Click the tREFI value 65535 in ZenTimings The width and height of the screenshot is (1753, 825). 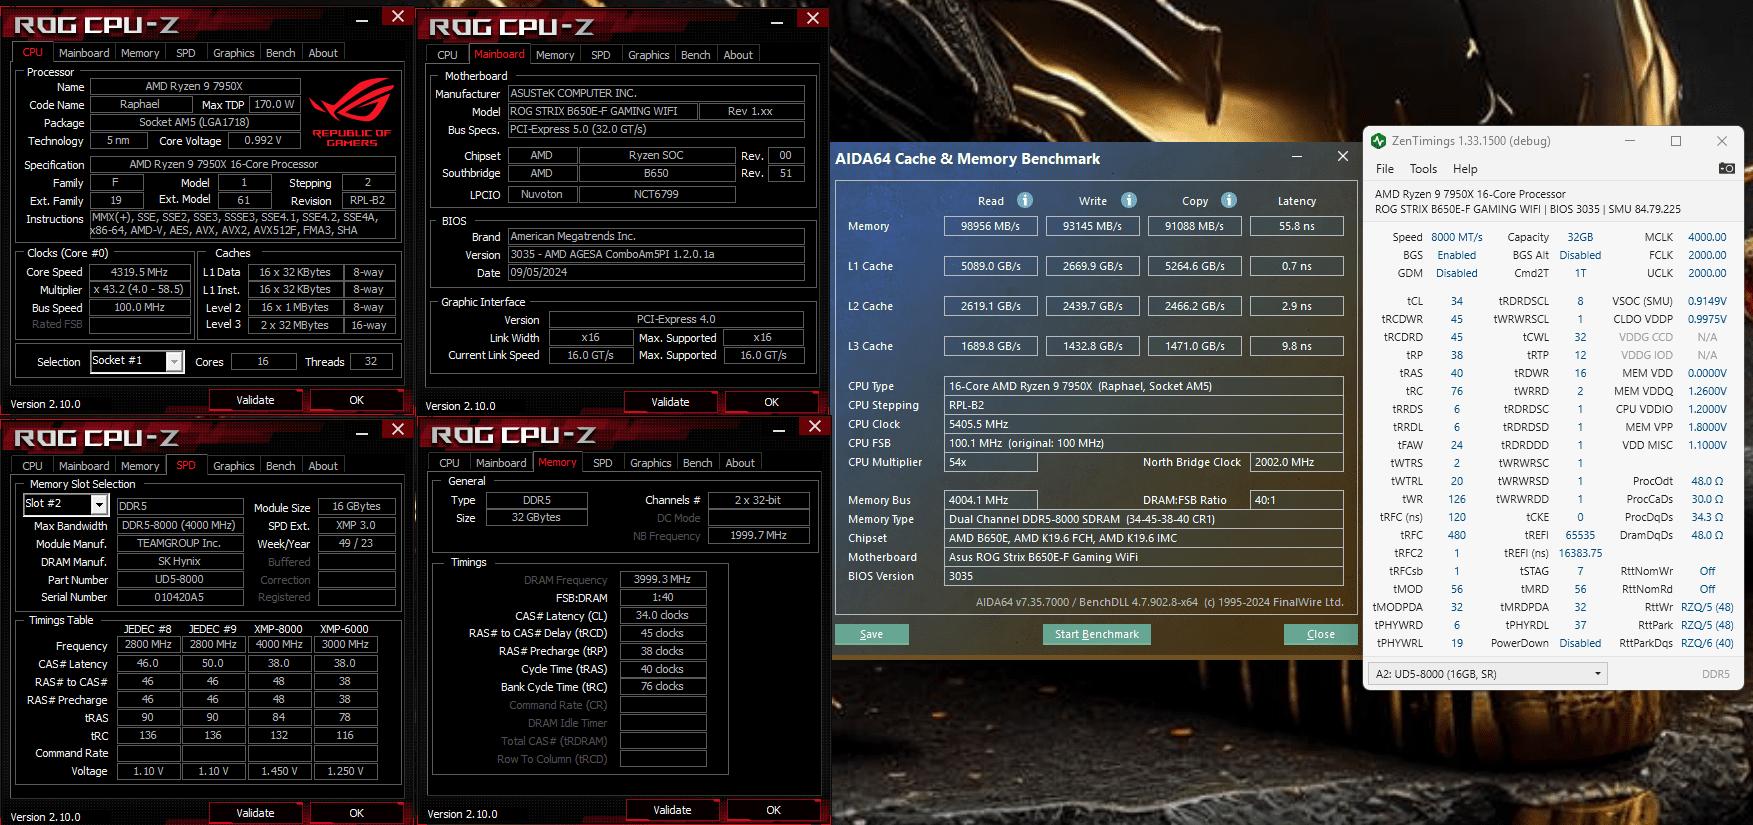coord(1580,535)
